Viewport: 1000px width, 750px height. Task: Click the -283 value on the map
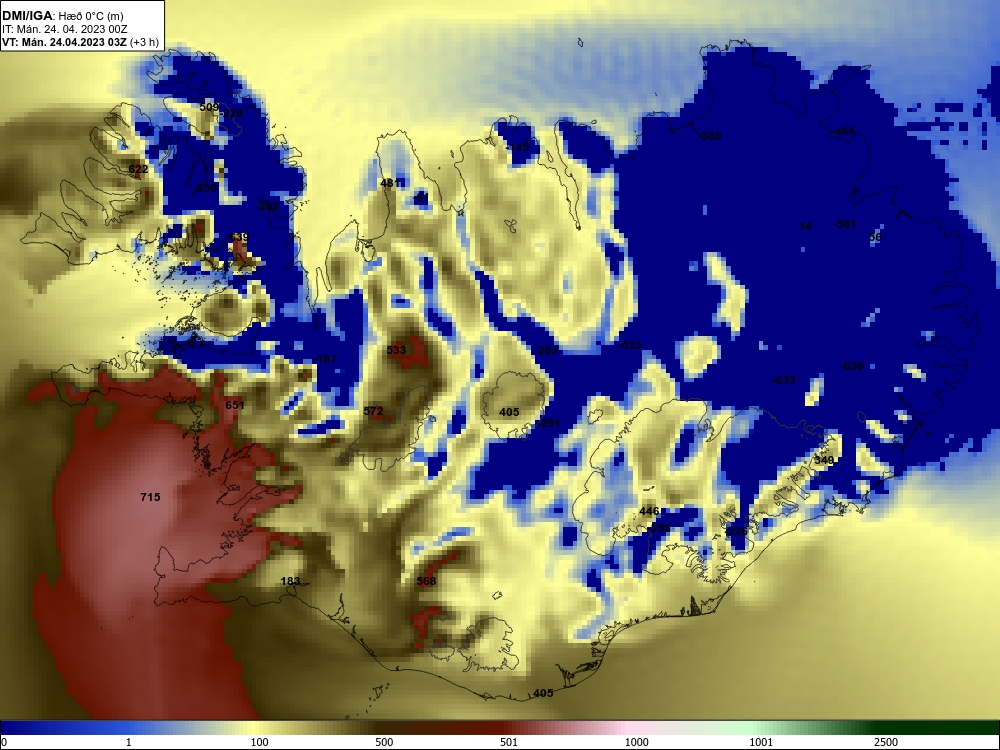[546, 350]
